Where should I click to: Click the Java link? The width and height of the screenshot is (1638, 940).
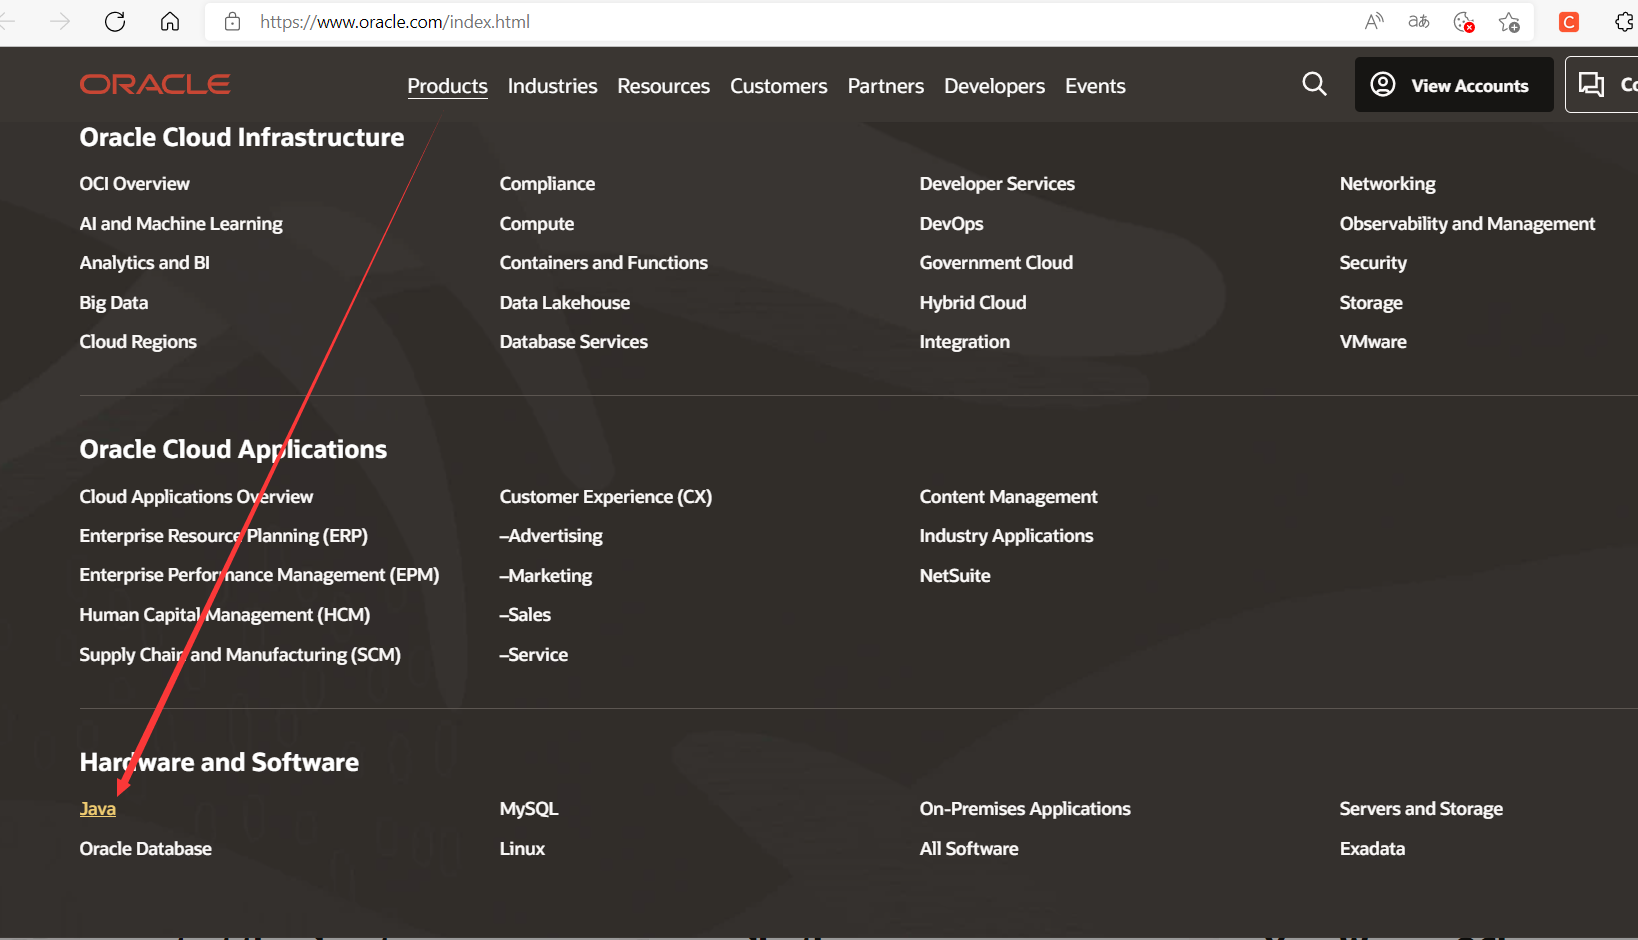pyautogui.click(x=98, y=809)
